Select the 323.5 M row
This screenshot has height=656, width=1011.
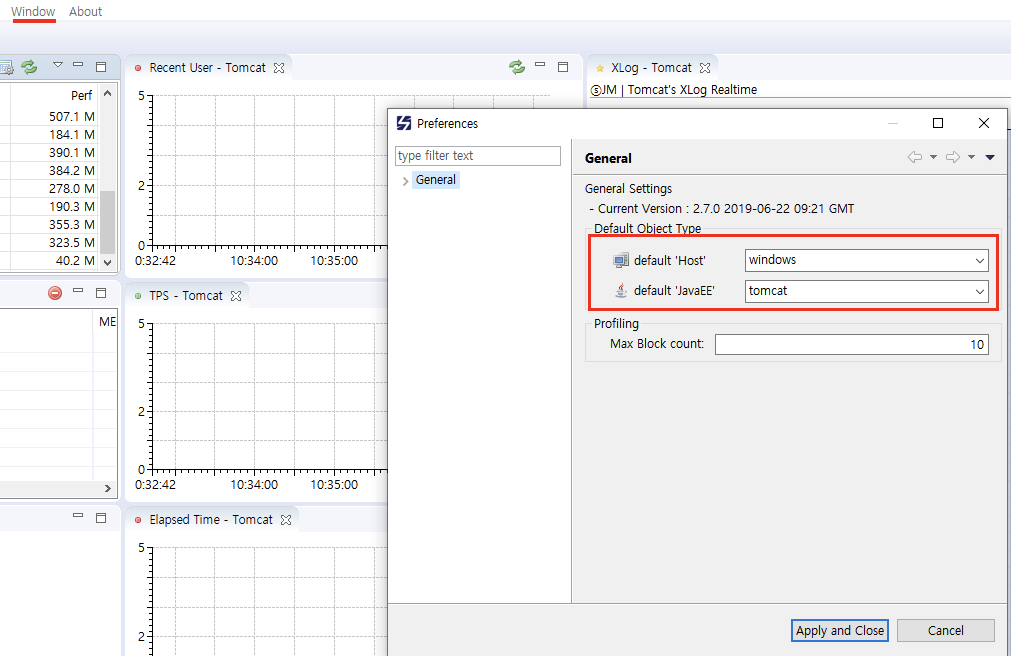pos(49,243)
